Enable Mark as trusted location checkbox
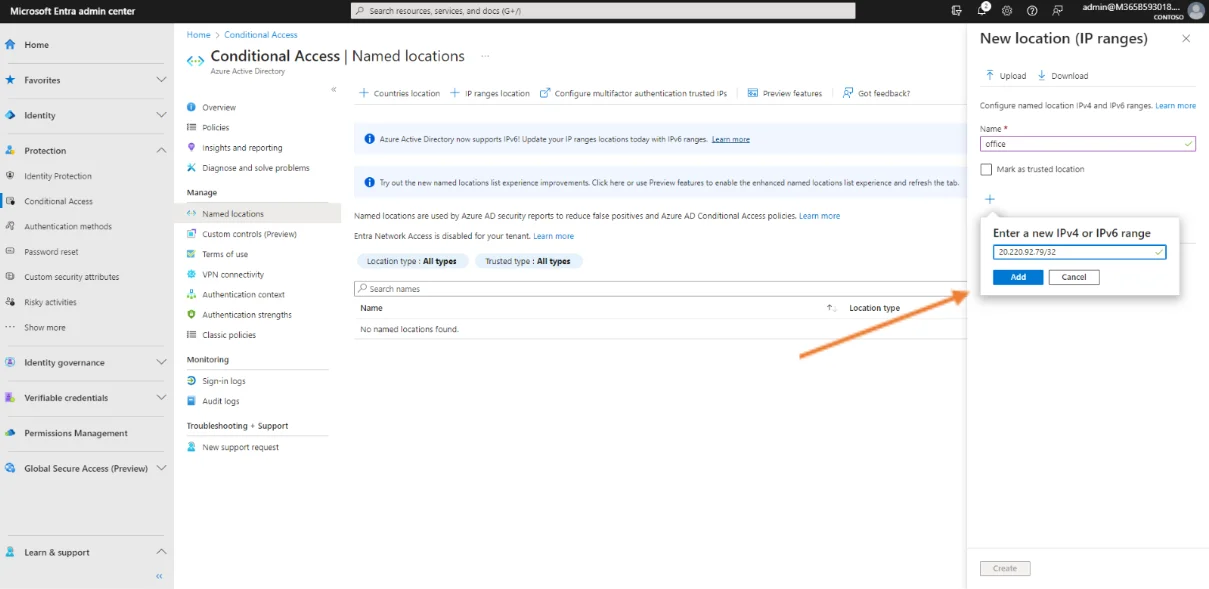This screenshot has width=1209, height=589. [987, 170]
